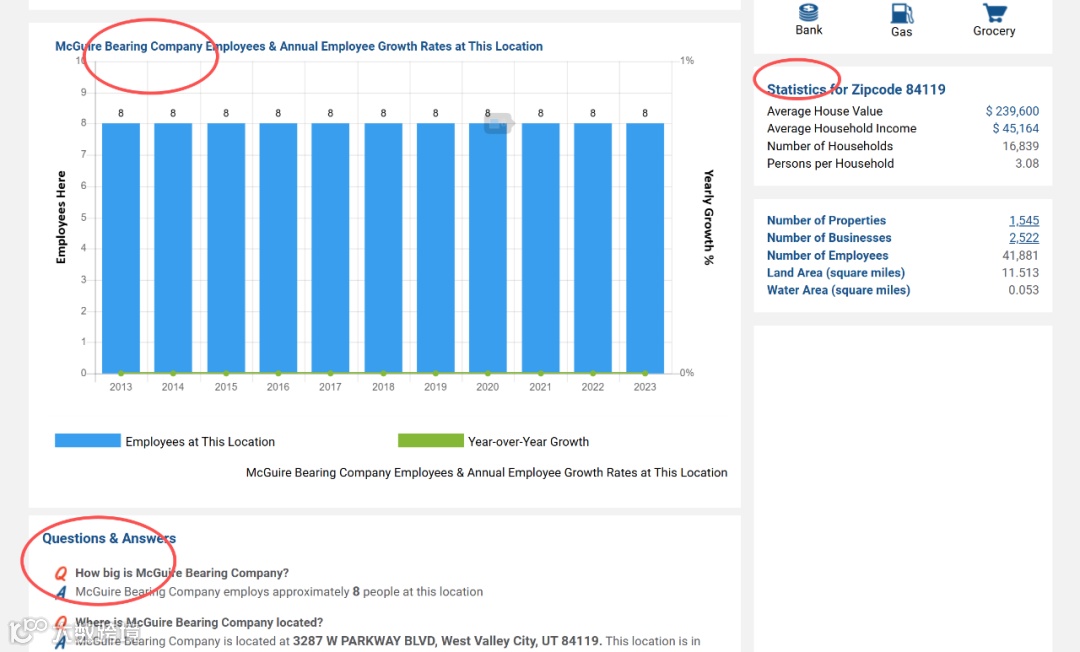This screenshot has width=1080, height=652.
Task: Click the 2016 employee bar
Action: point(278,249)
